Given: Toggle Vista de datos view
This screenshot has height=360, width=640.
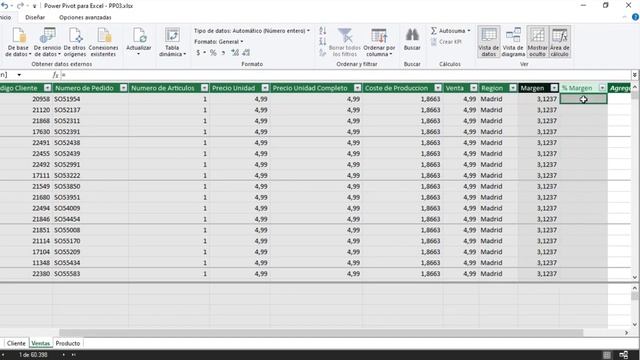Looking at the screenshot, I should 489,42.
